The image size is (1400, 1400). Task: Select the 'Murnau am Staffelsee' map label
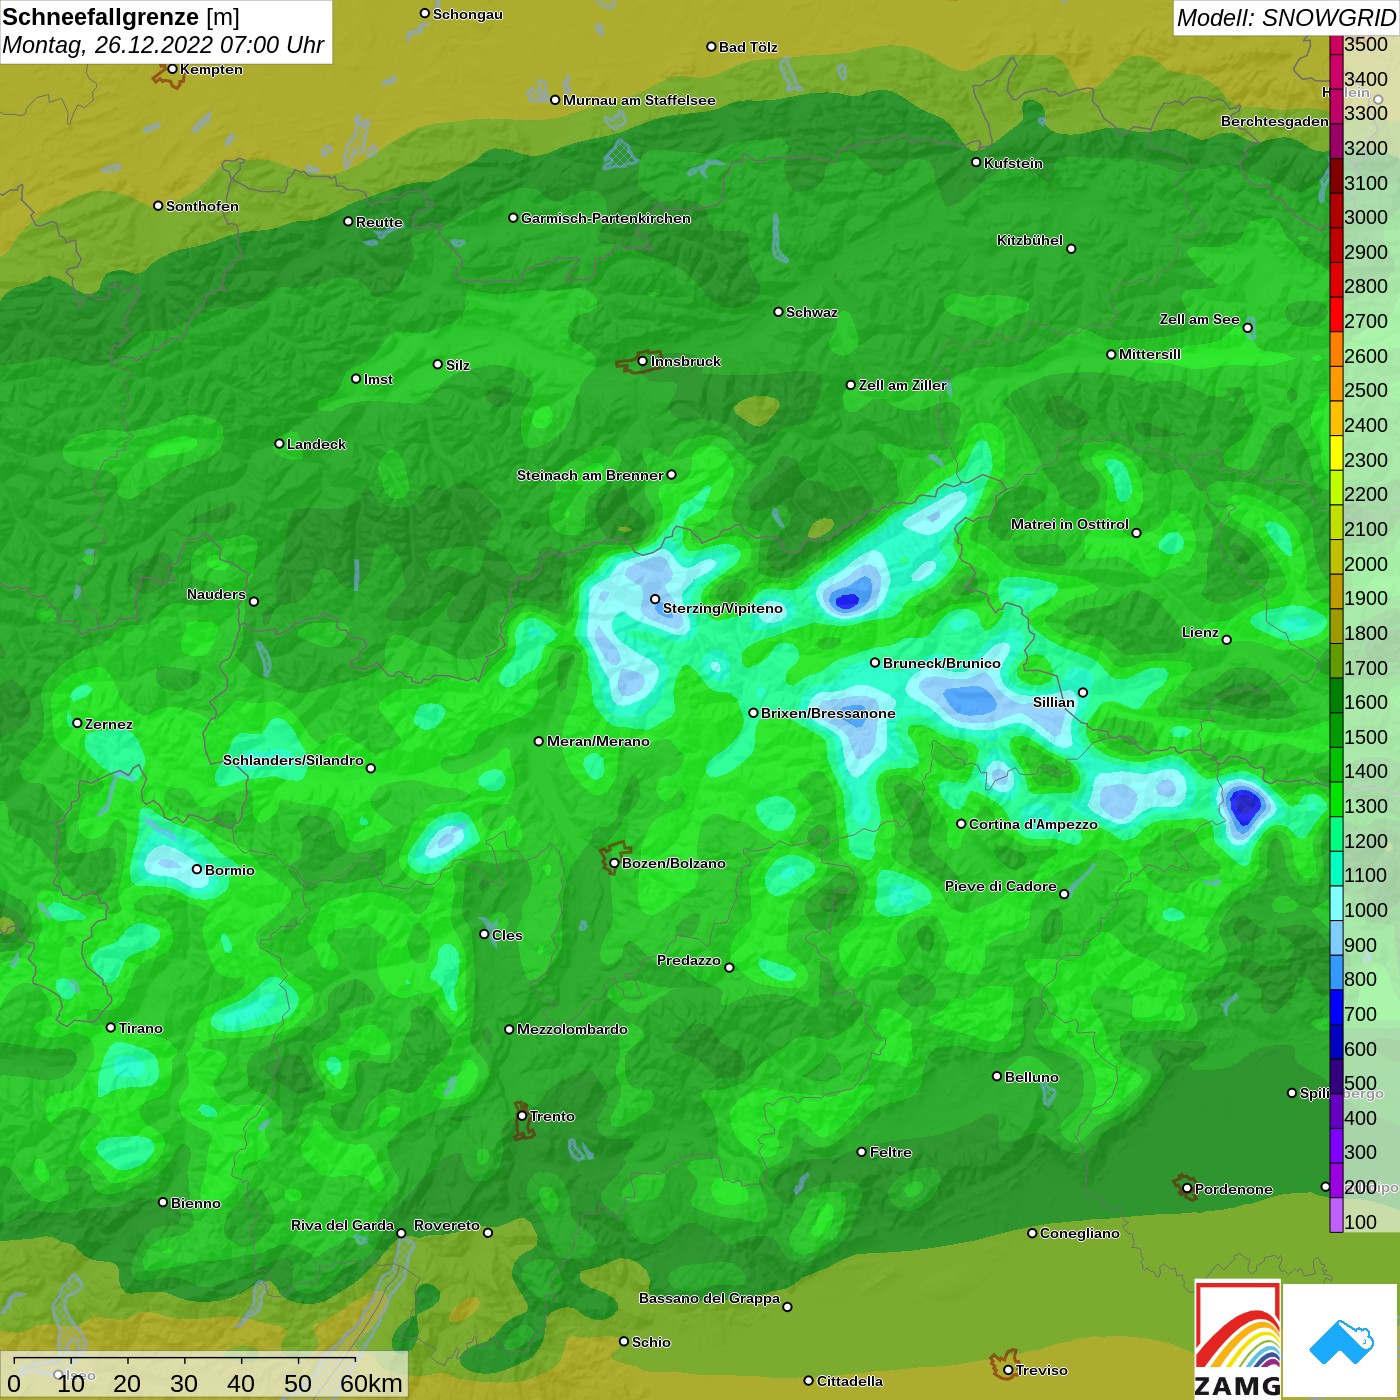pyautogui.click(x=639, y=100)
